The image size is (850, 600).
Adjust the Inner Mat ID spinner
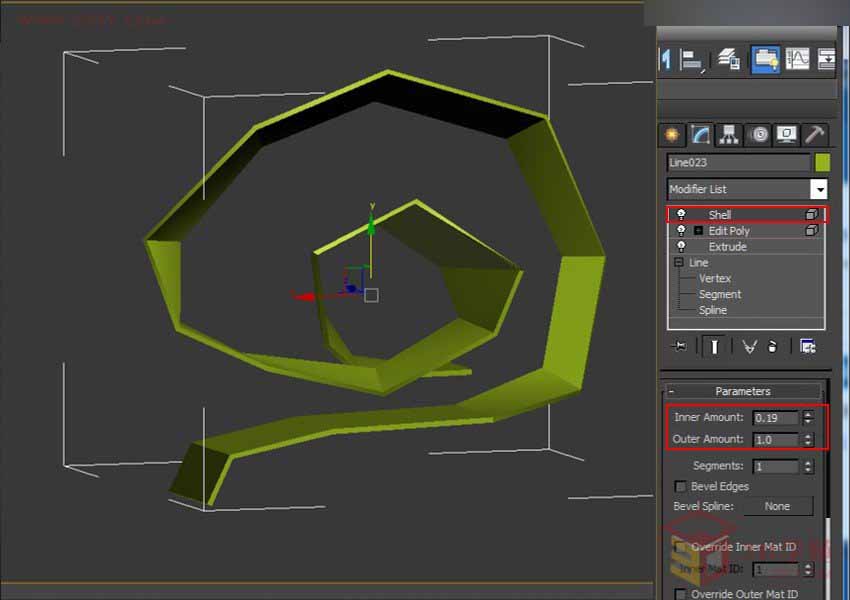click(x=808, y=570)
